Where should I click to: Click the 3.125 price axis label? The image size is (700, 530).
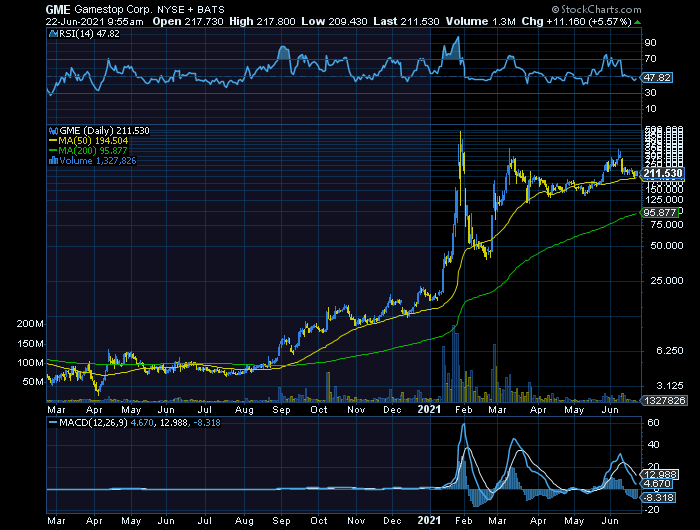[670, 386]
